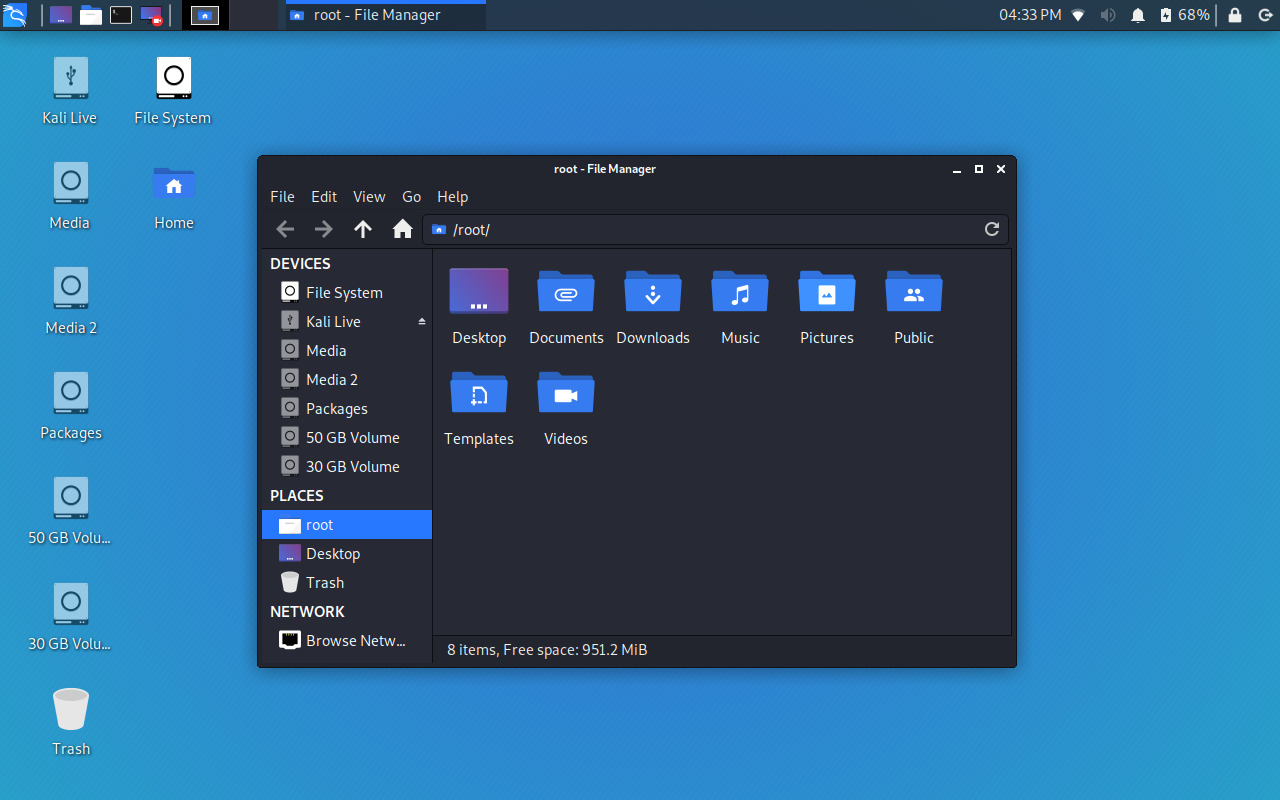Screen dimensions: 1280x800
Task: Open the Templates folder
Action: coord(479,402)
